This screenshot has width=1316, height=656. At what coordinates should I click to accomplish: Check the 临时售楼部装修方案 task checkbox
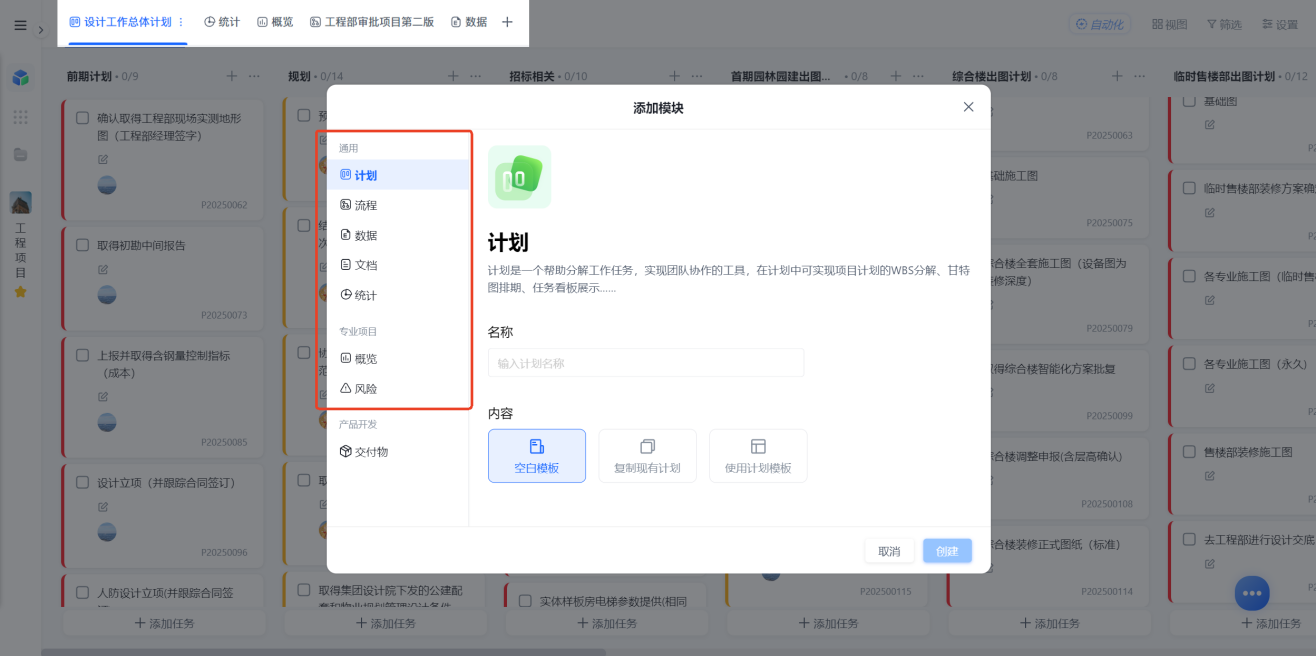[1190, 188]
